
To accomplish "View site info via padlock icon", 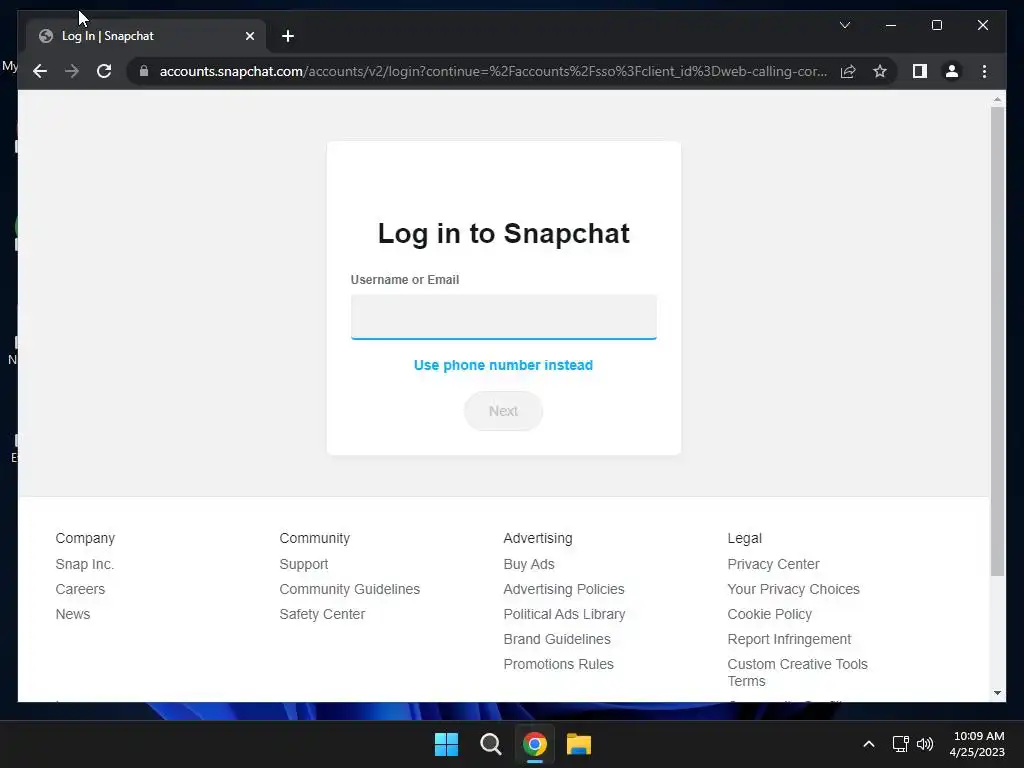I will 144,71.
